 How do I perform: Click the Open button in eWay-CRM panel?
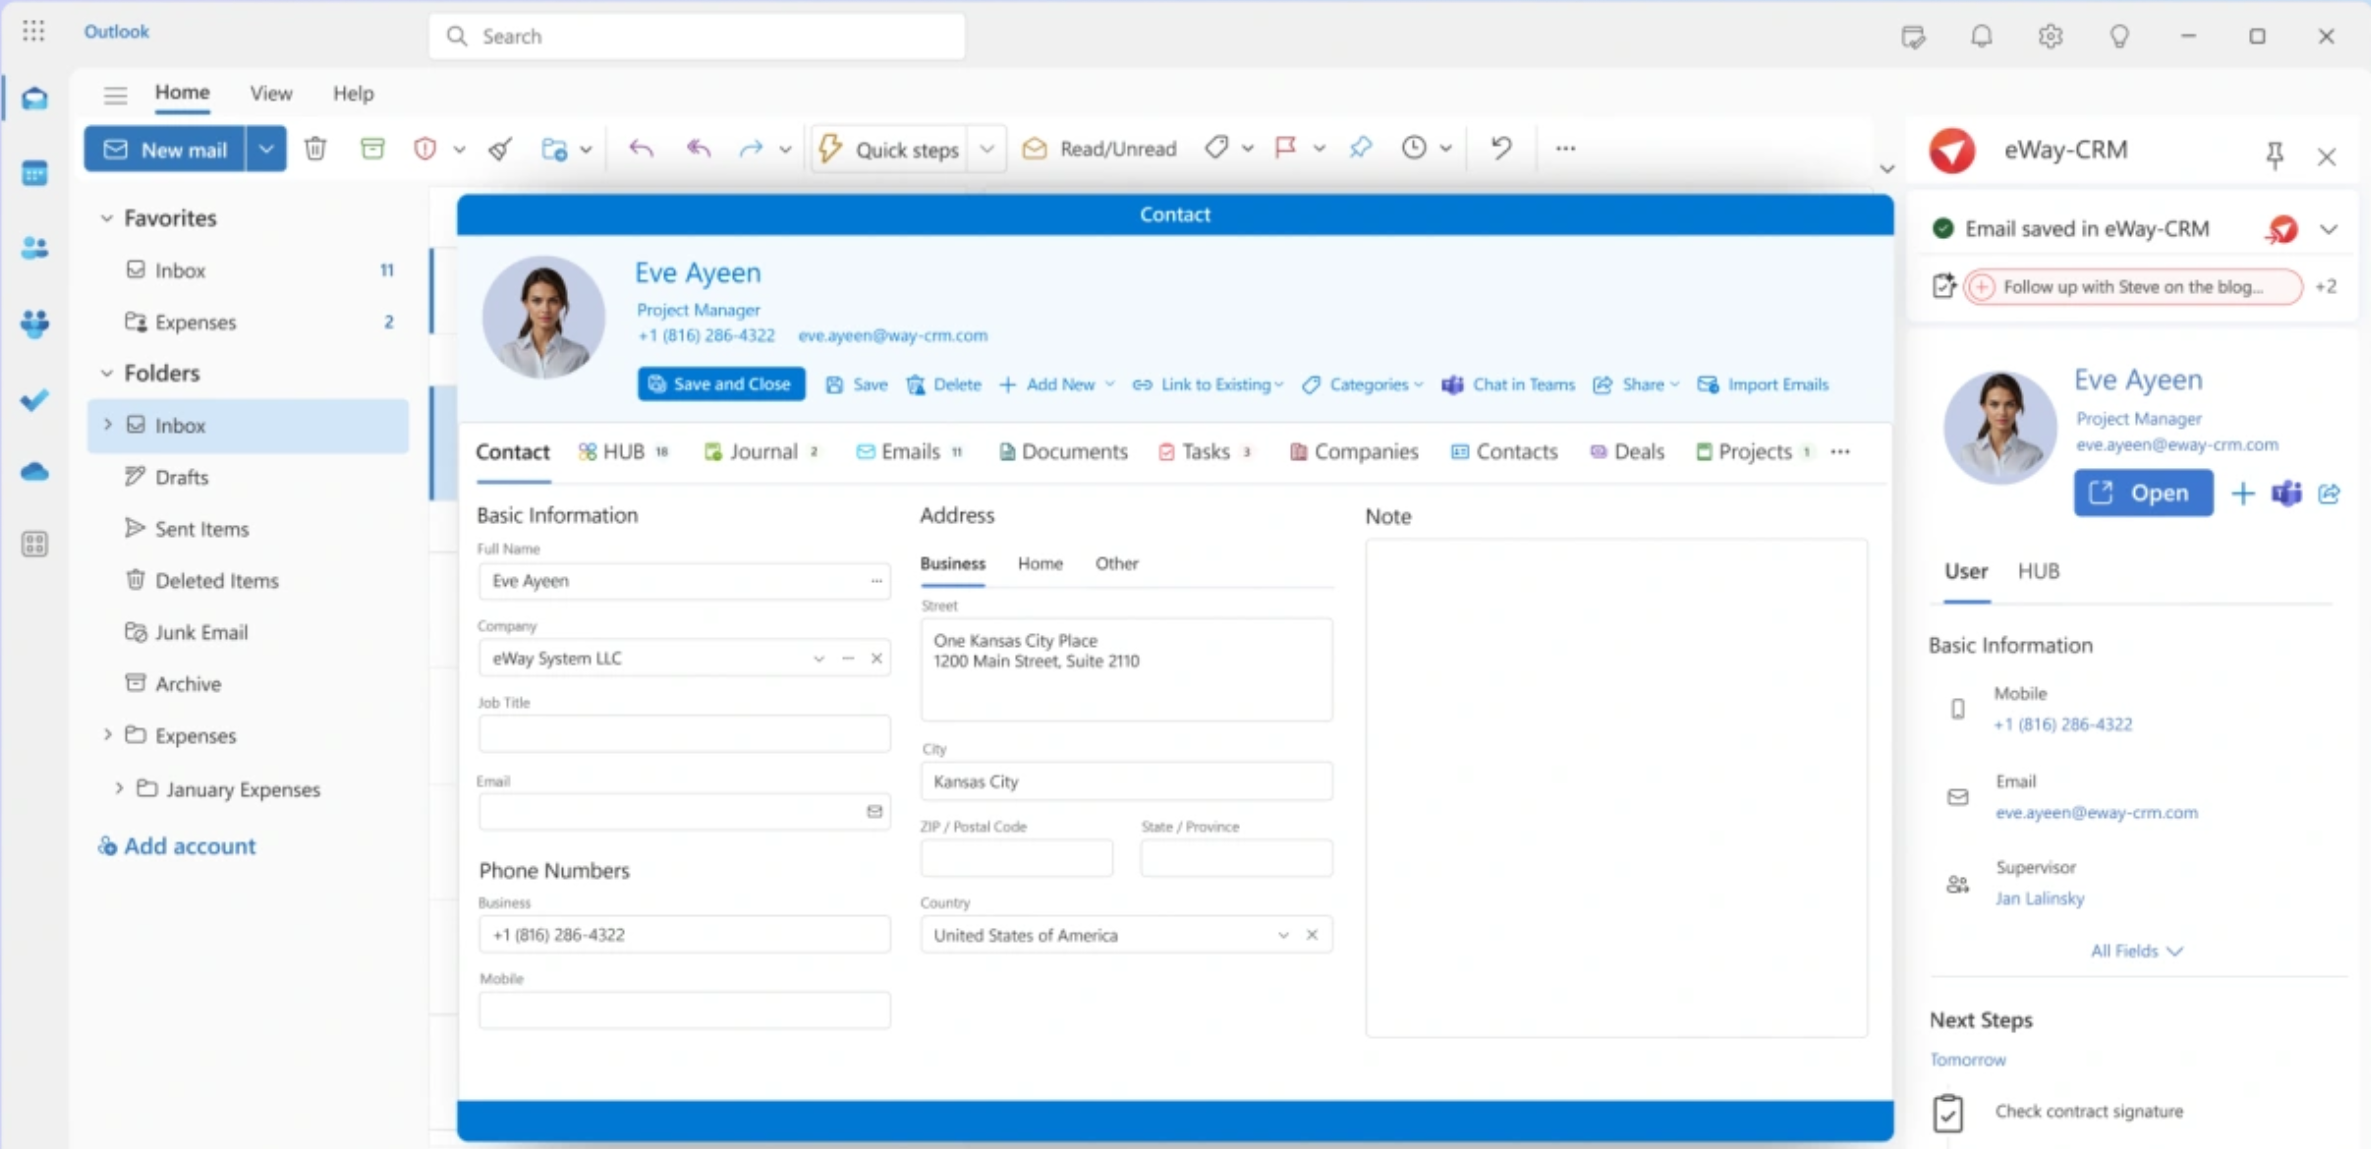pos(2143,493)
